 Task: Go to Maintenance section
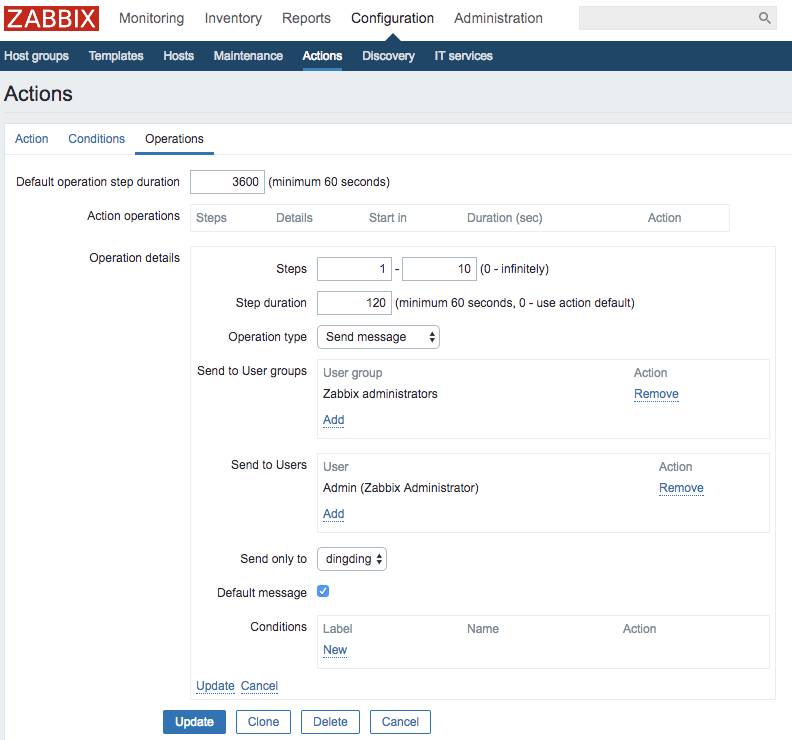[x=248, y=56]
